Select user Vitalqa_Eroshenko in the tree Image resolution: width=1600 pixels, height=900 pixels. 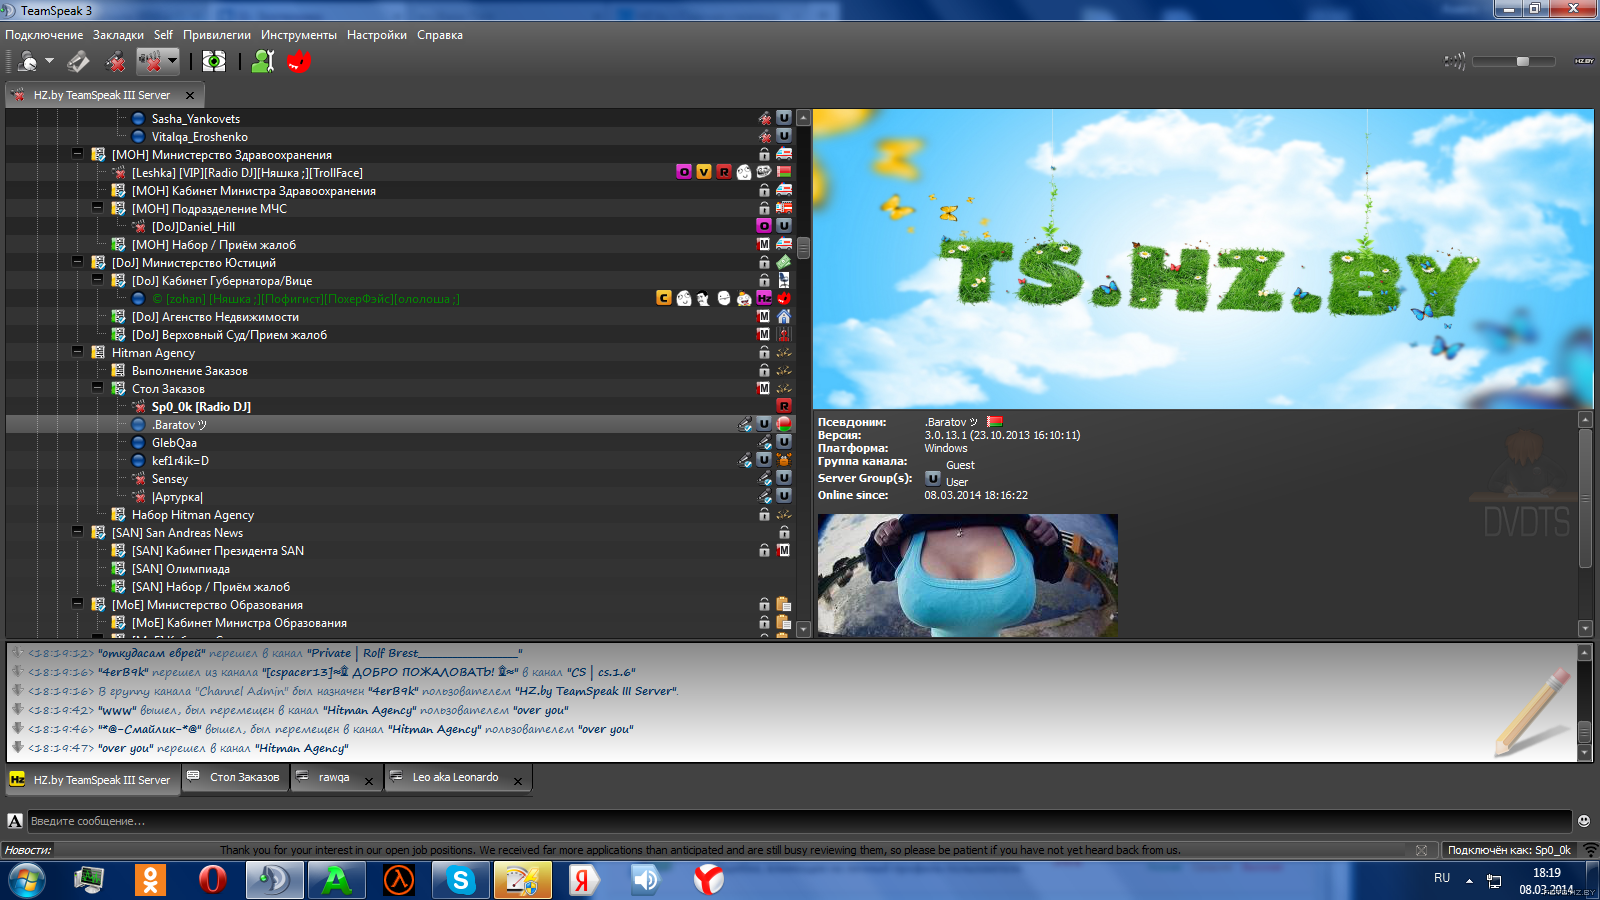[x=200, y=137]
